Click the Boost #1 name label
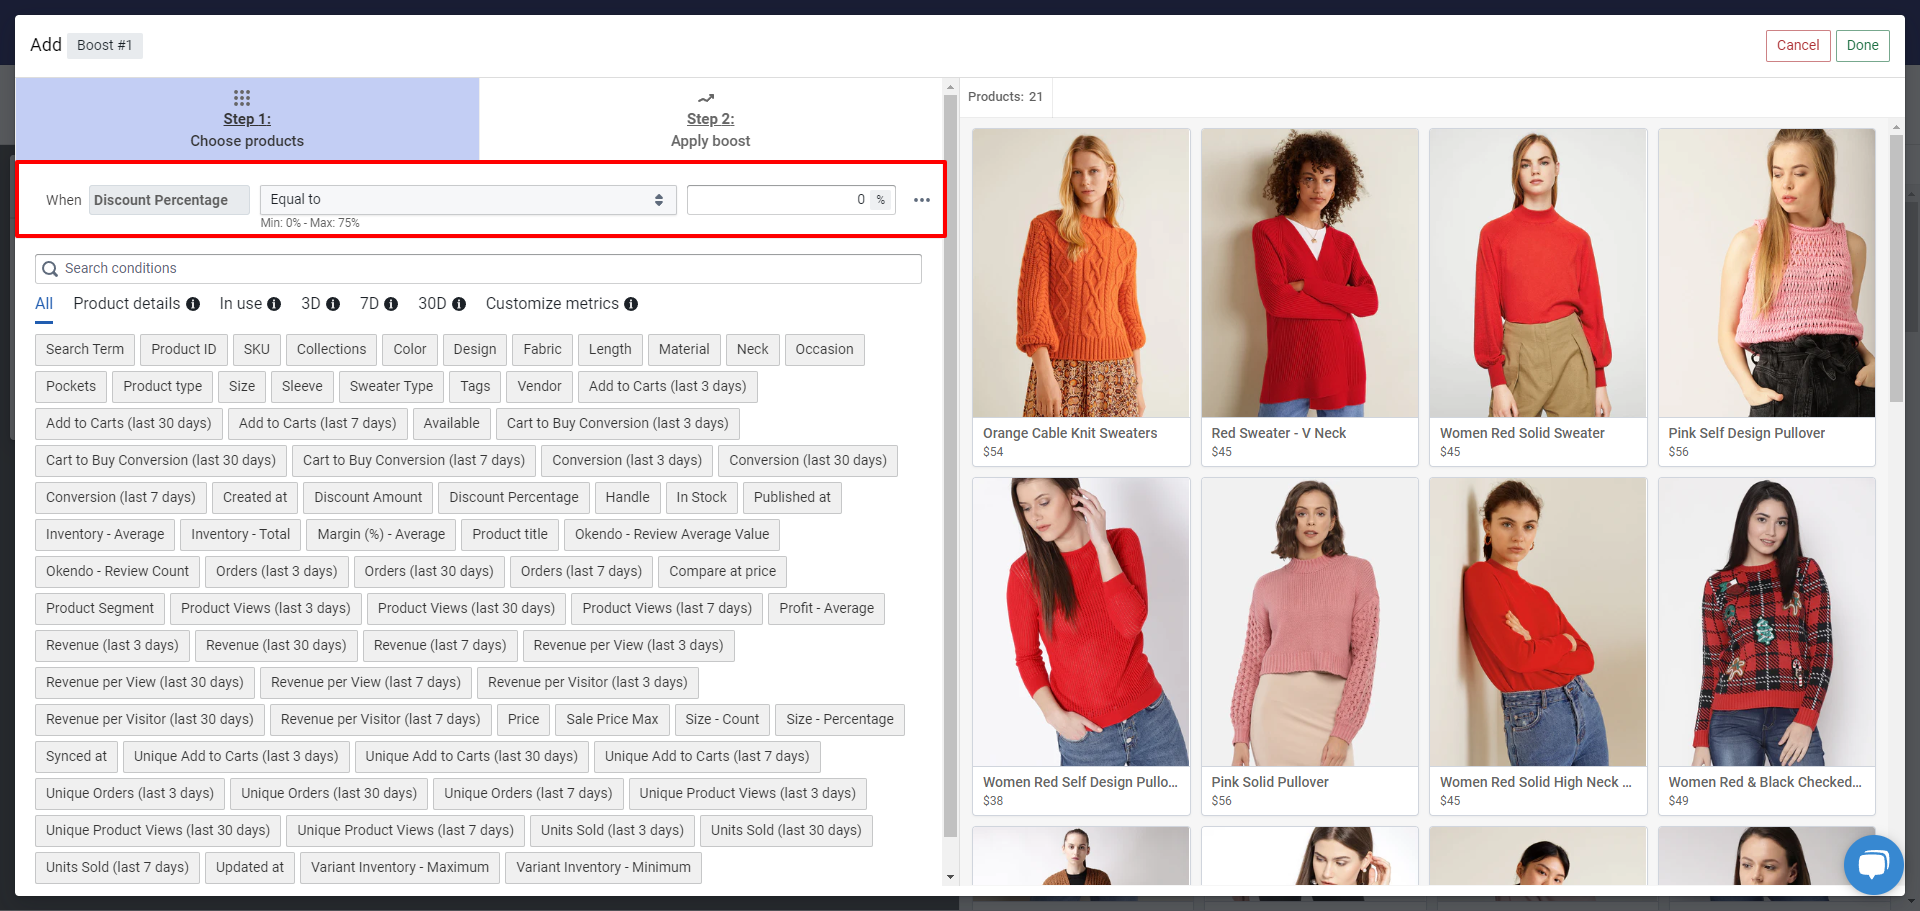Image resolution: width=1920 pixels, height=911 pixels. 105,46
